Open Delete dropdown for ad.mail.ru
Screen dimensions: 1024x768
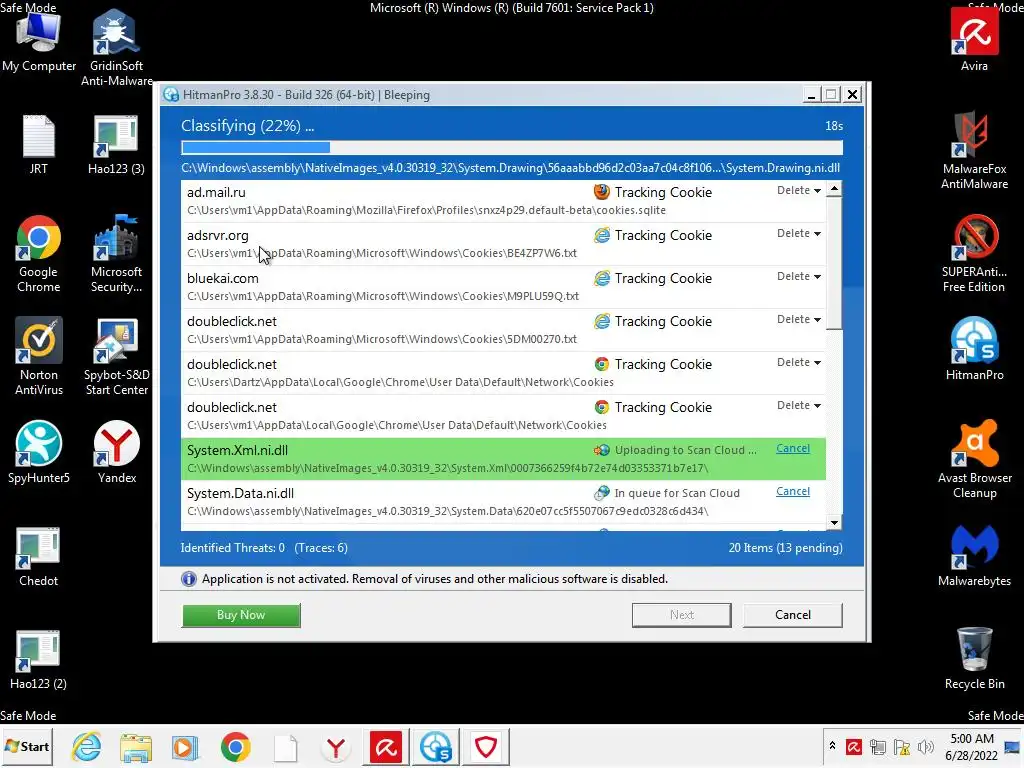coord(799,190)
